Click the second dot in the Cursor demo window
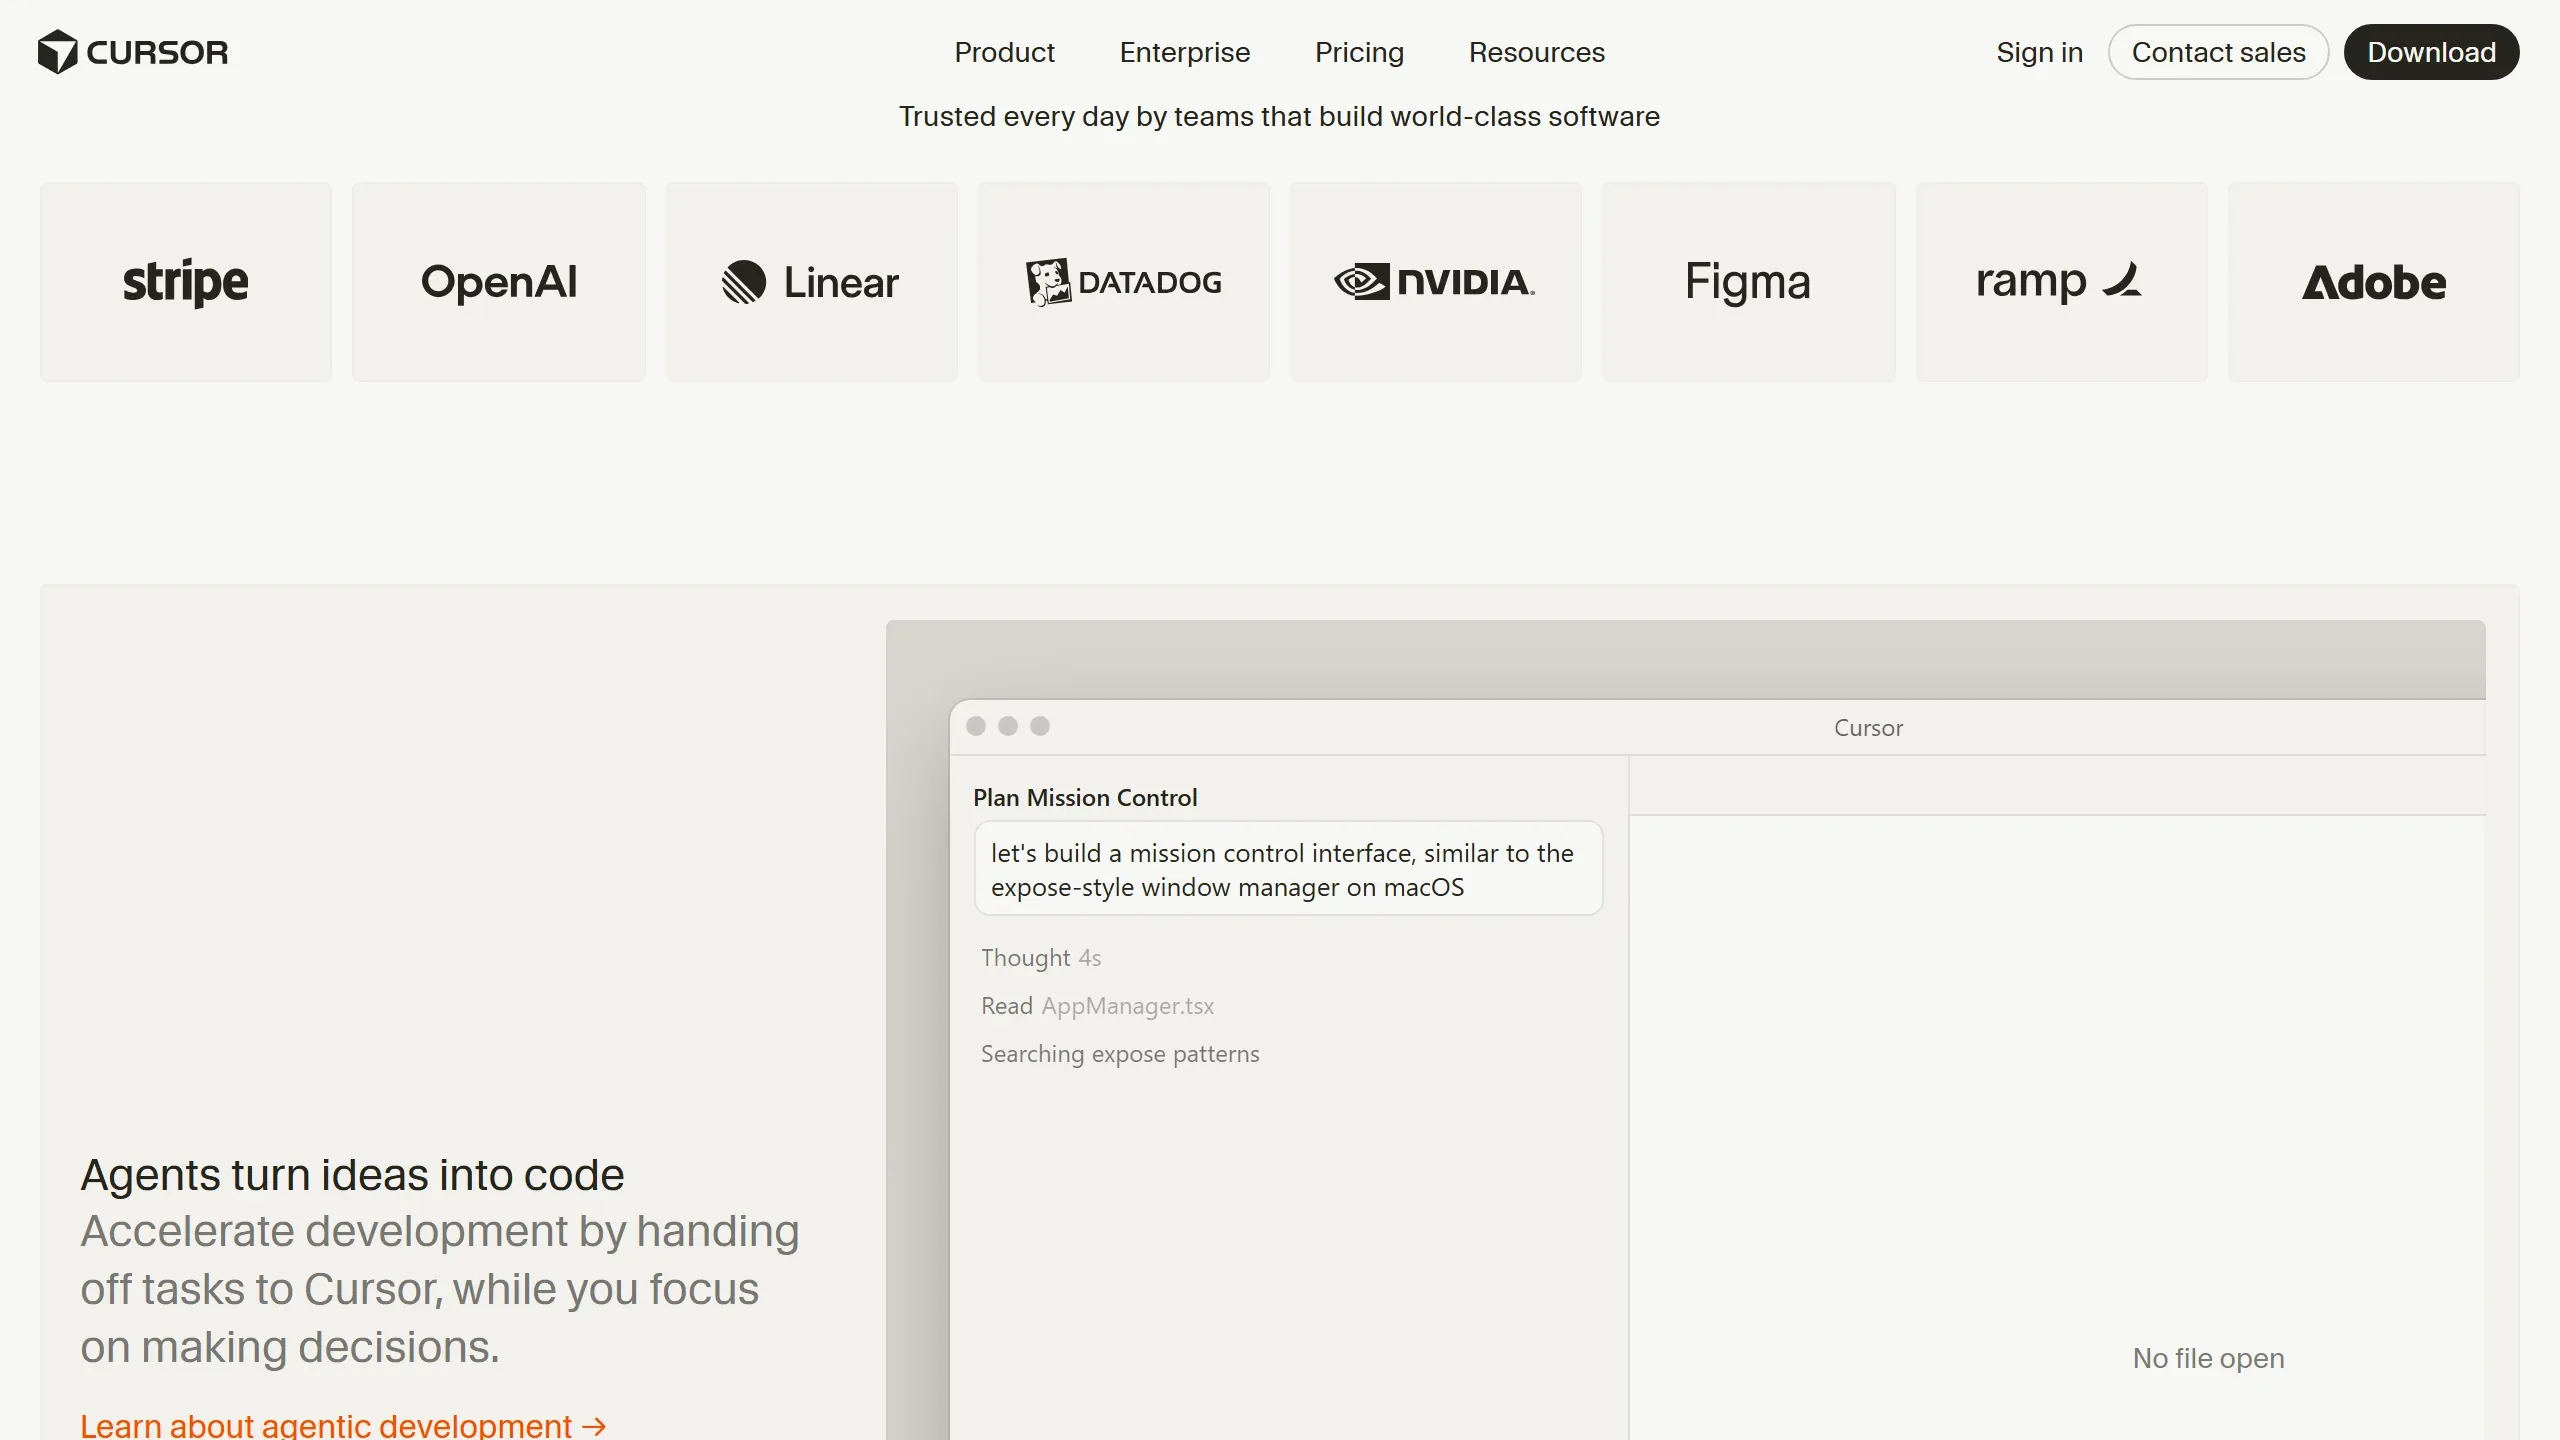Viewport: 2560px width, 1440px height. [1008, 726]
